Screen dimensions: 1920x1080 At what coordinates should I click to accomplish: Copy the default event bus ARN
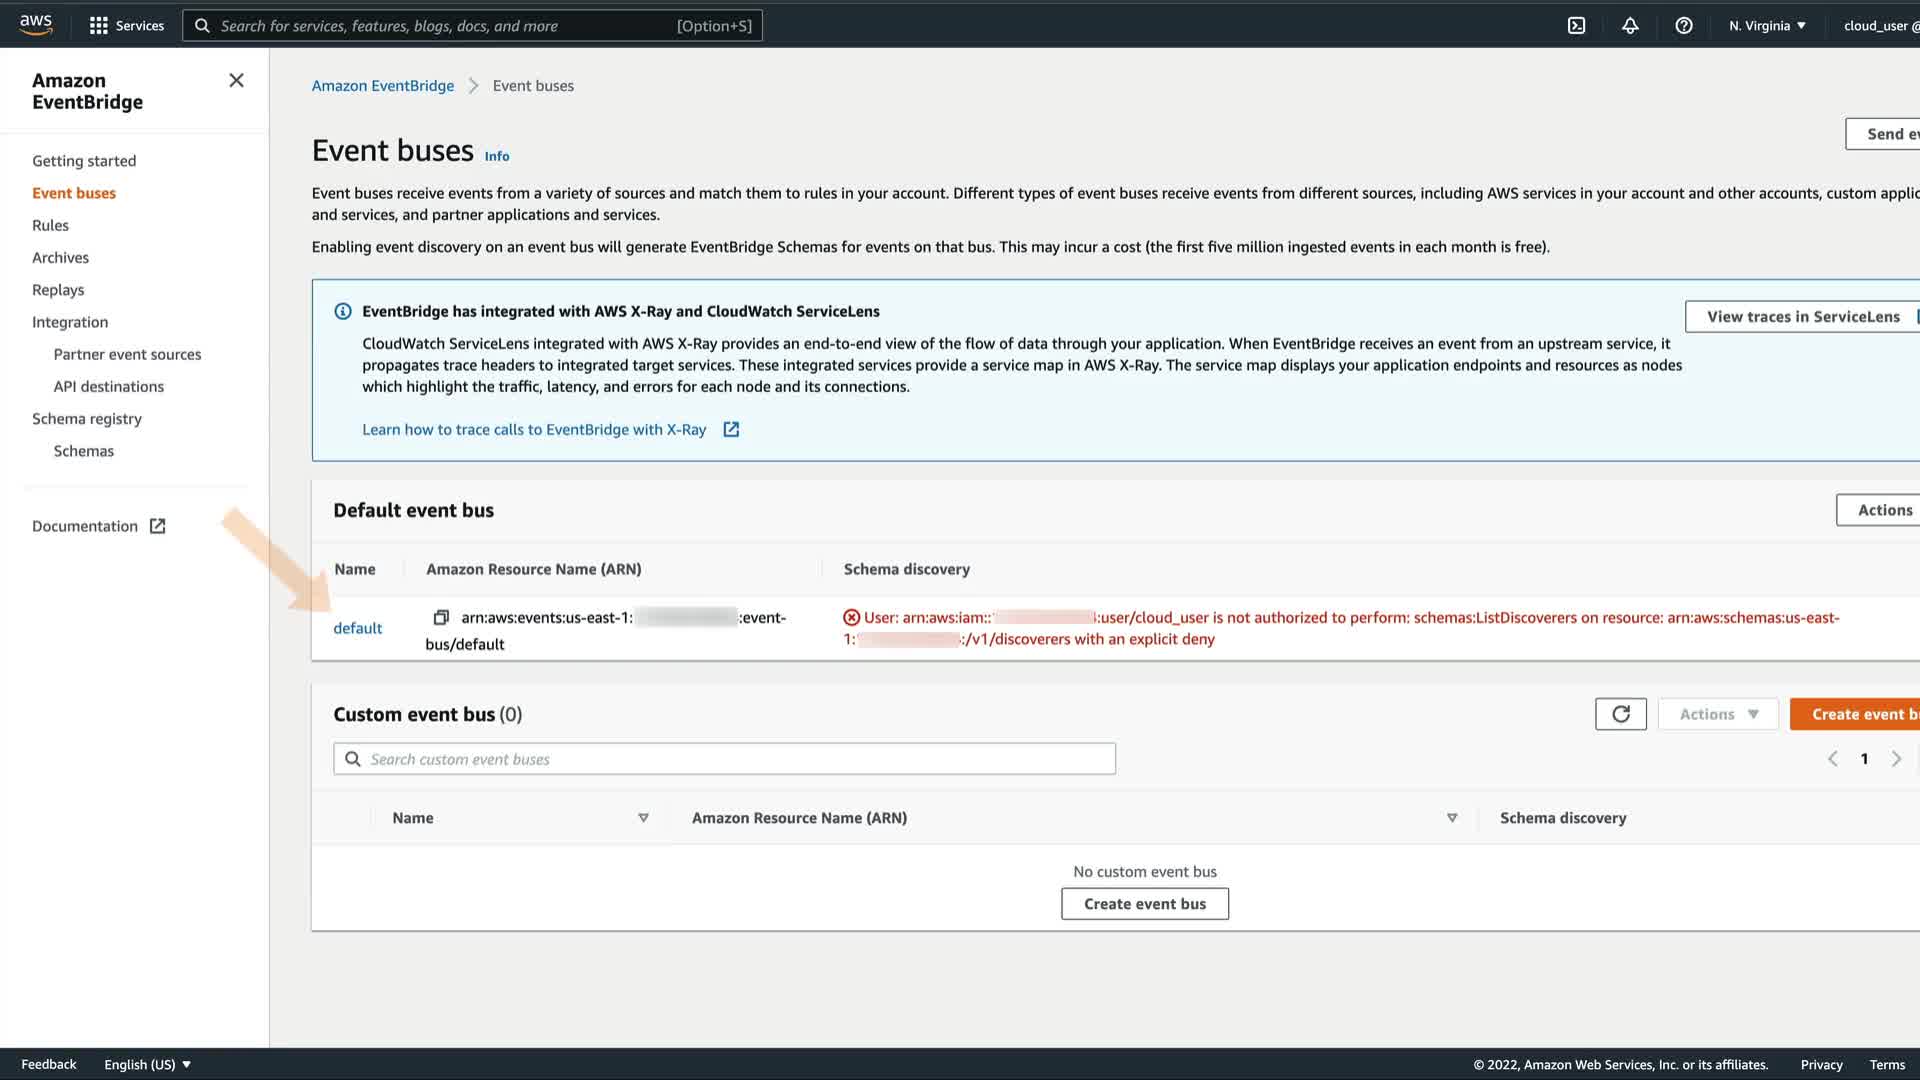click(x=441, y=618)
